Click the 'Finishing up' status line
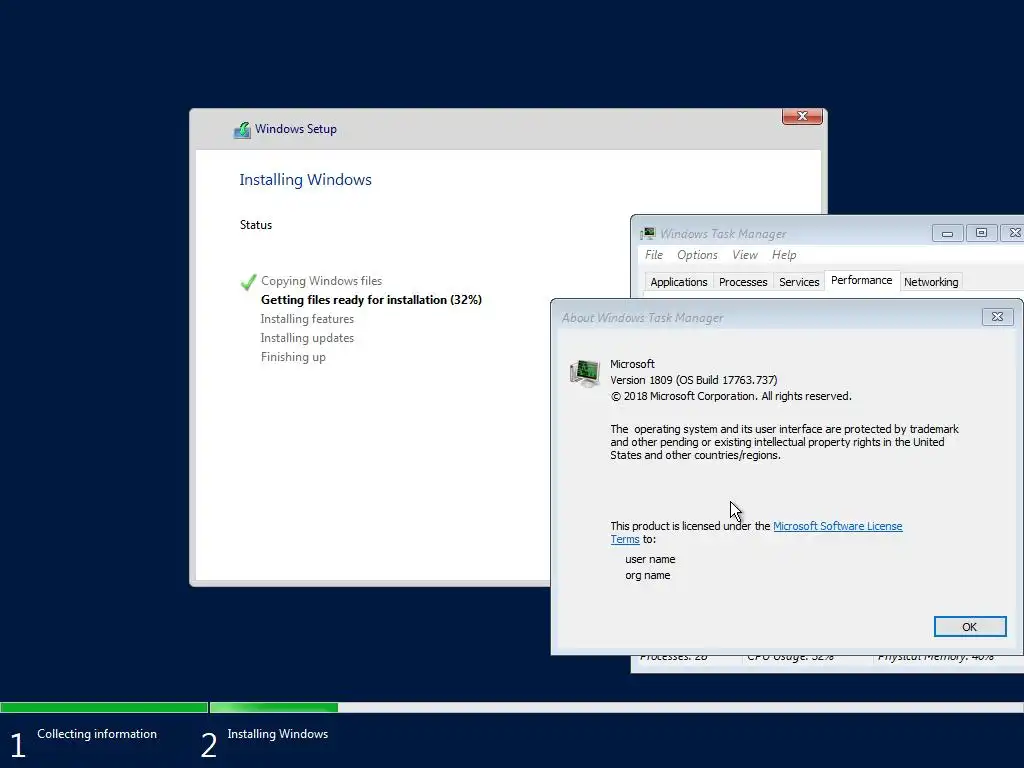The width and height of the screenshot is (1024, 768). (293, 357)
